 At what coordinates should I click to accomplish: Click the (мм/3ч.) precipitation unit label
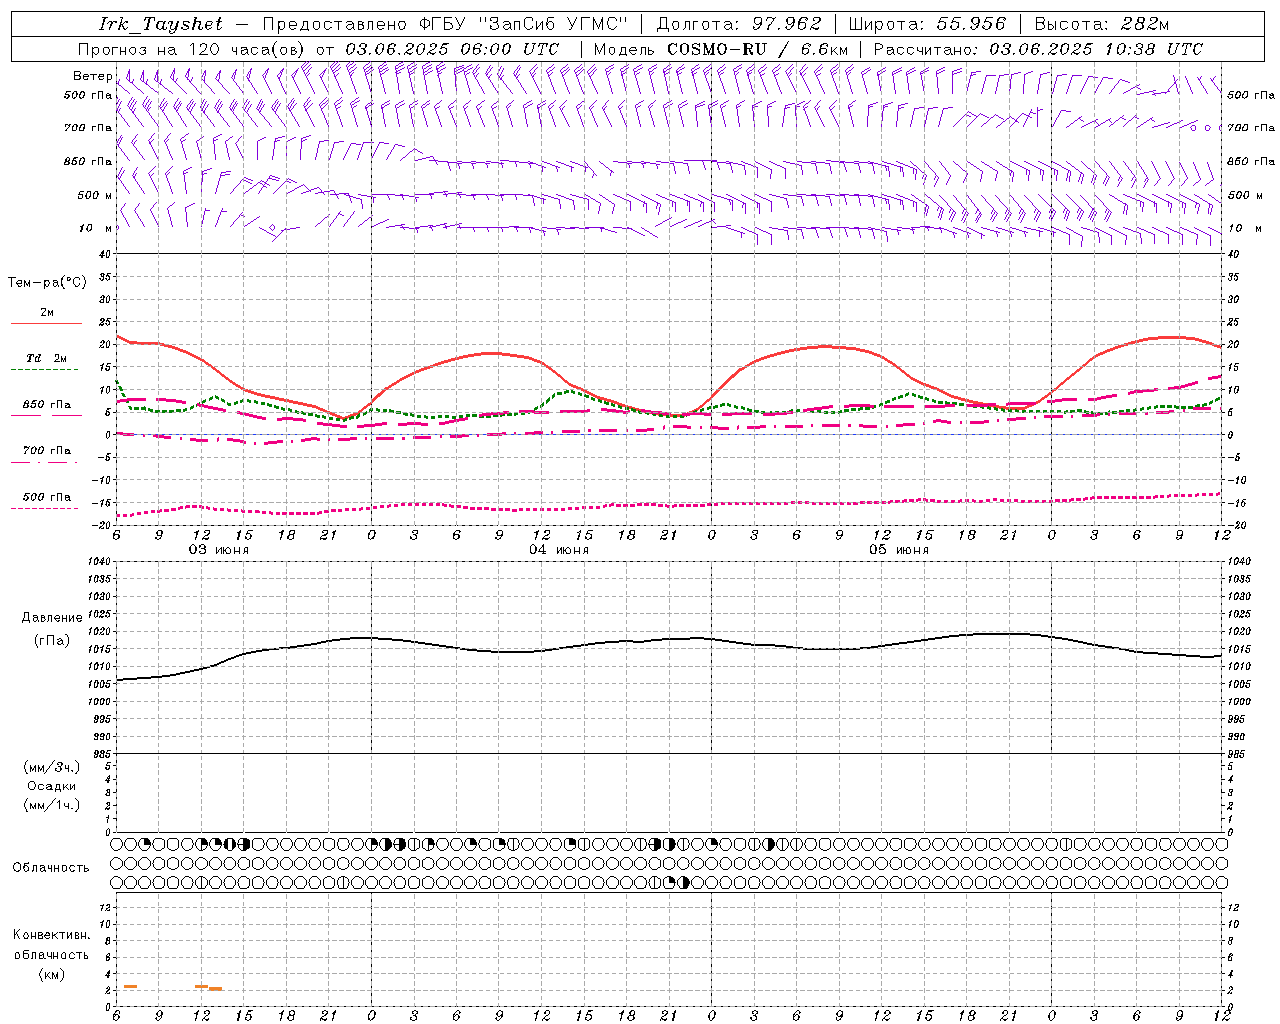point(52,767)
